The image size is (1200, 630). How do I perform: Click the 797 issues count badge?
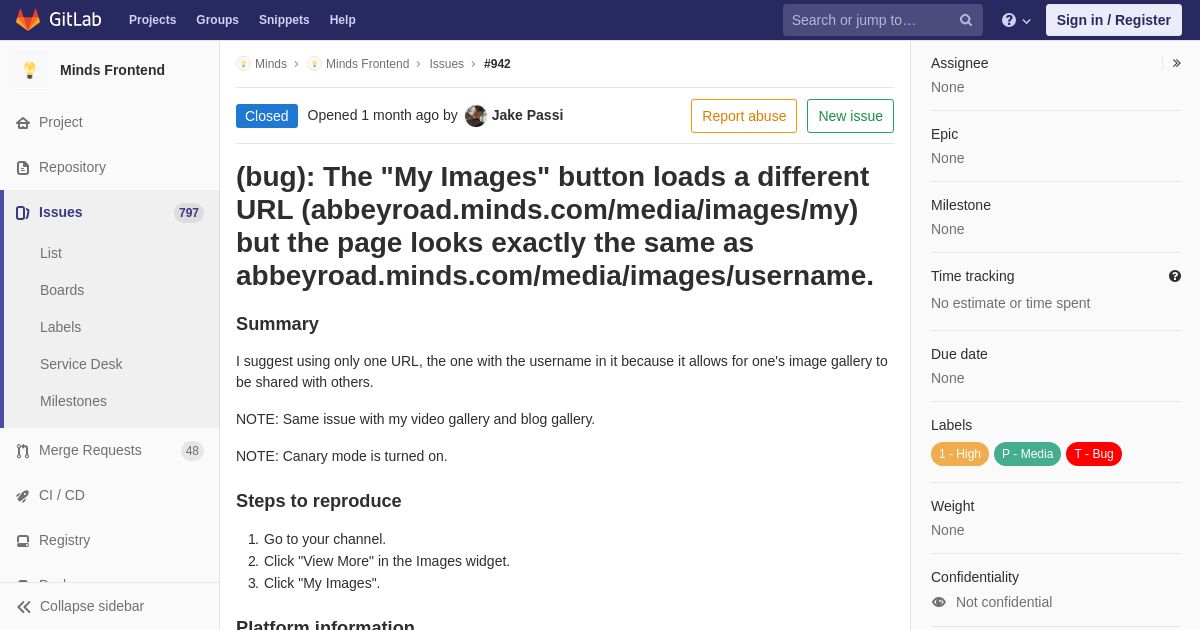click(x=189, y=213)
